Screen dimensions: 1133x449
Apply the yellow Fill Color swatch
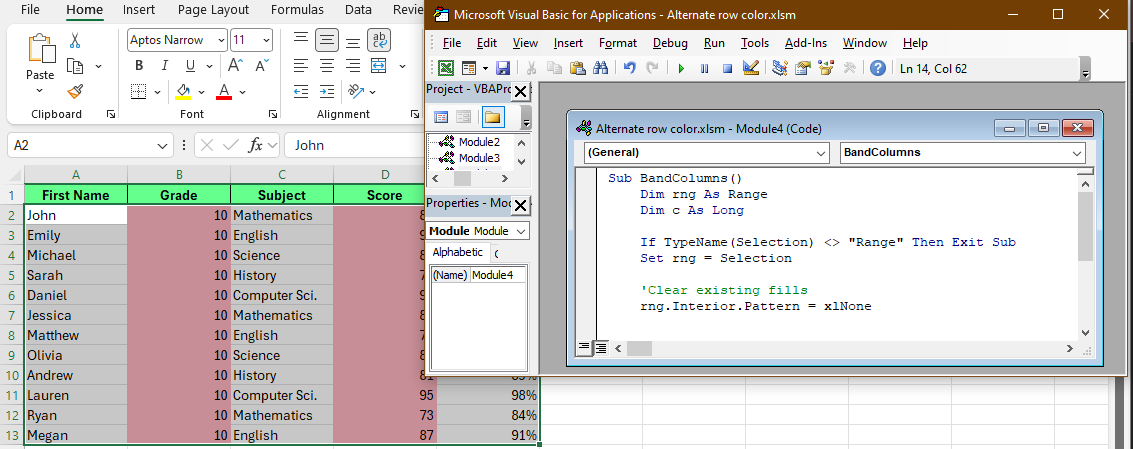183,92
